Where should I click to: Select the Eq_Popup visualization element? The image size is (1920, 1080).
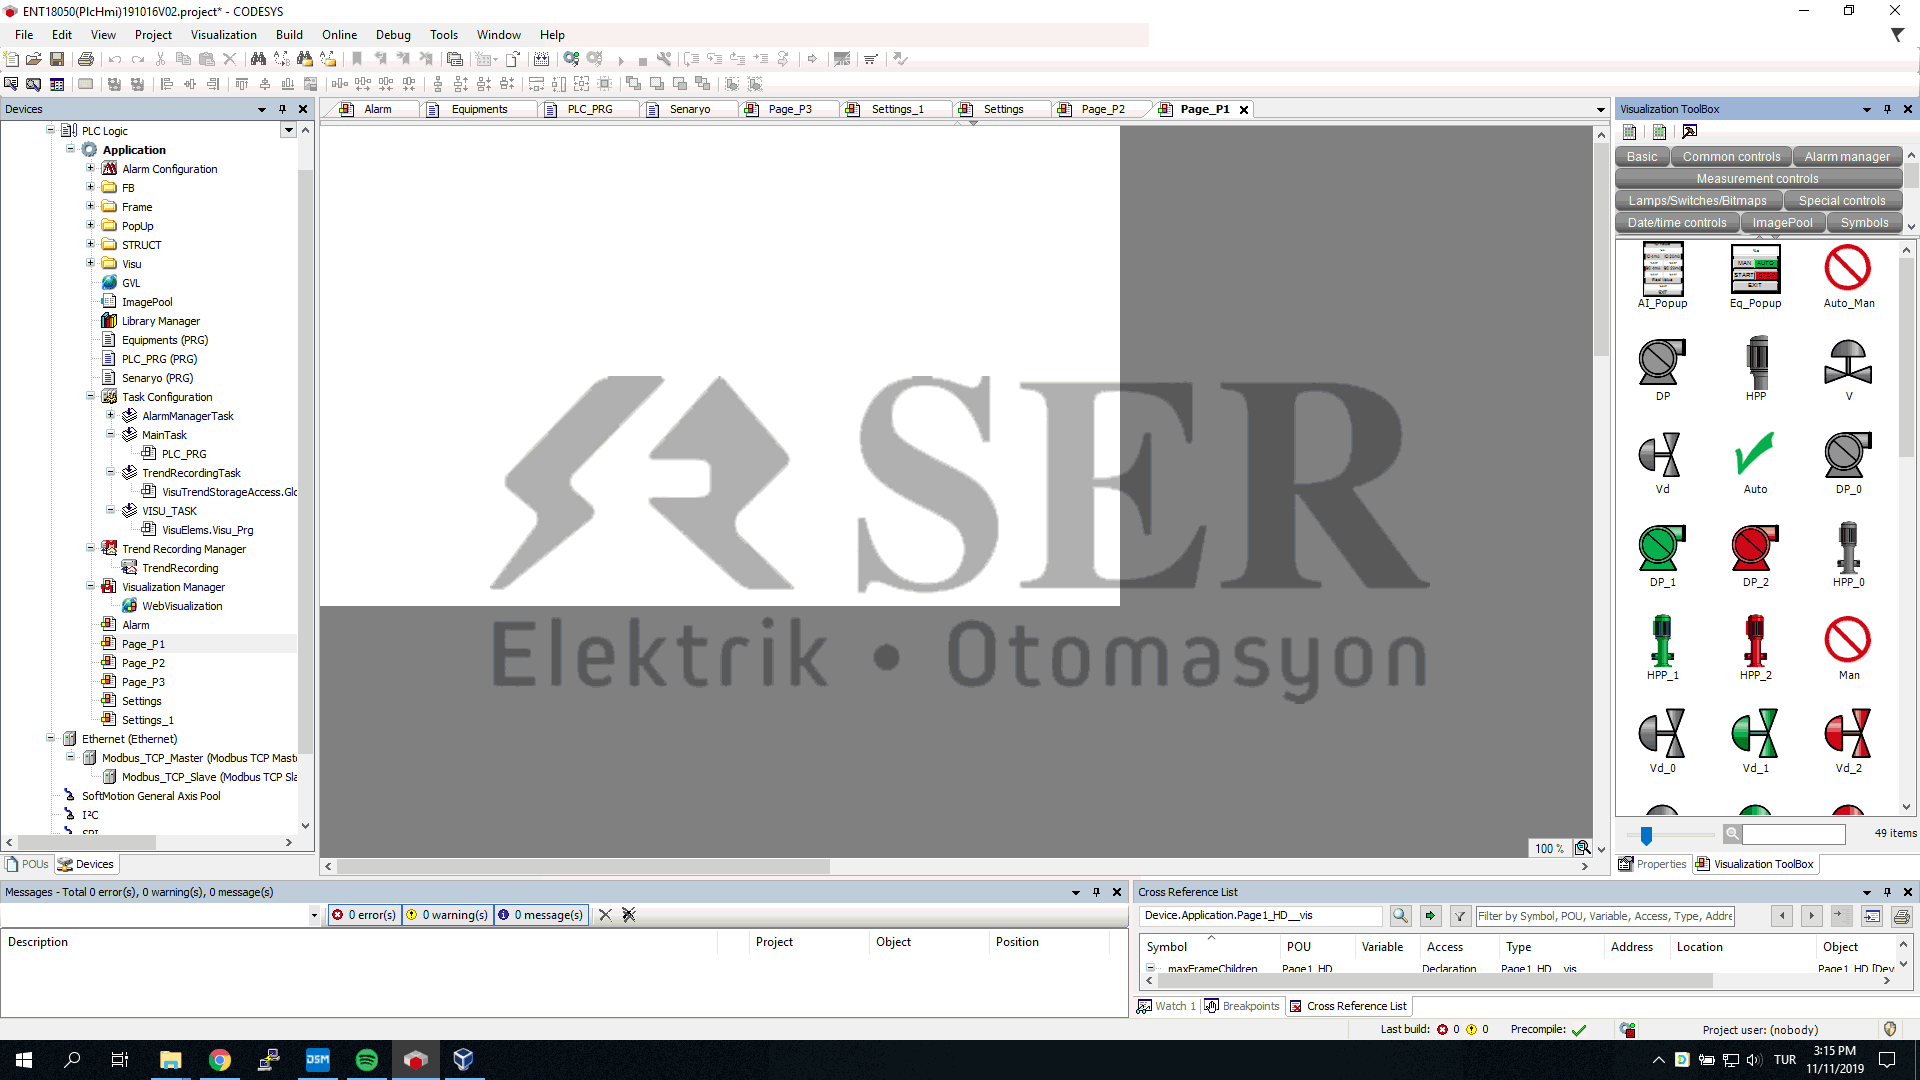point(1754,268)
